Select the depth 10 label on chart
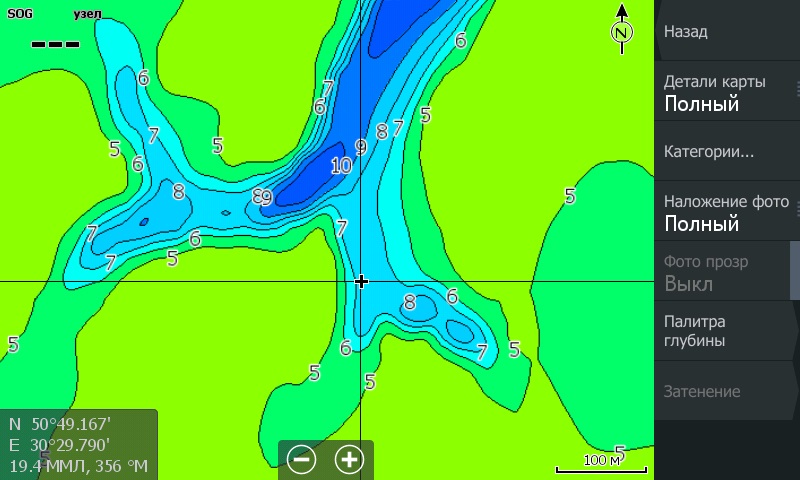Image resolution: width=800 pixels, height=480 pixels. pos(341,166)
